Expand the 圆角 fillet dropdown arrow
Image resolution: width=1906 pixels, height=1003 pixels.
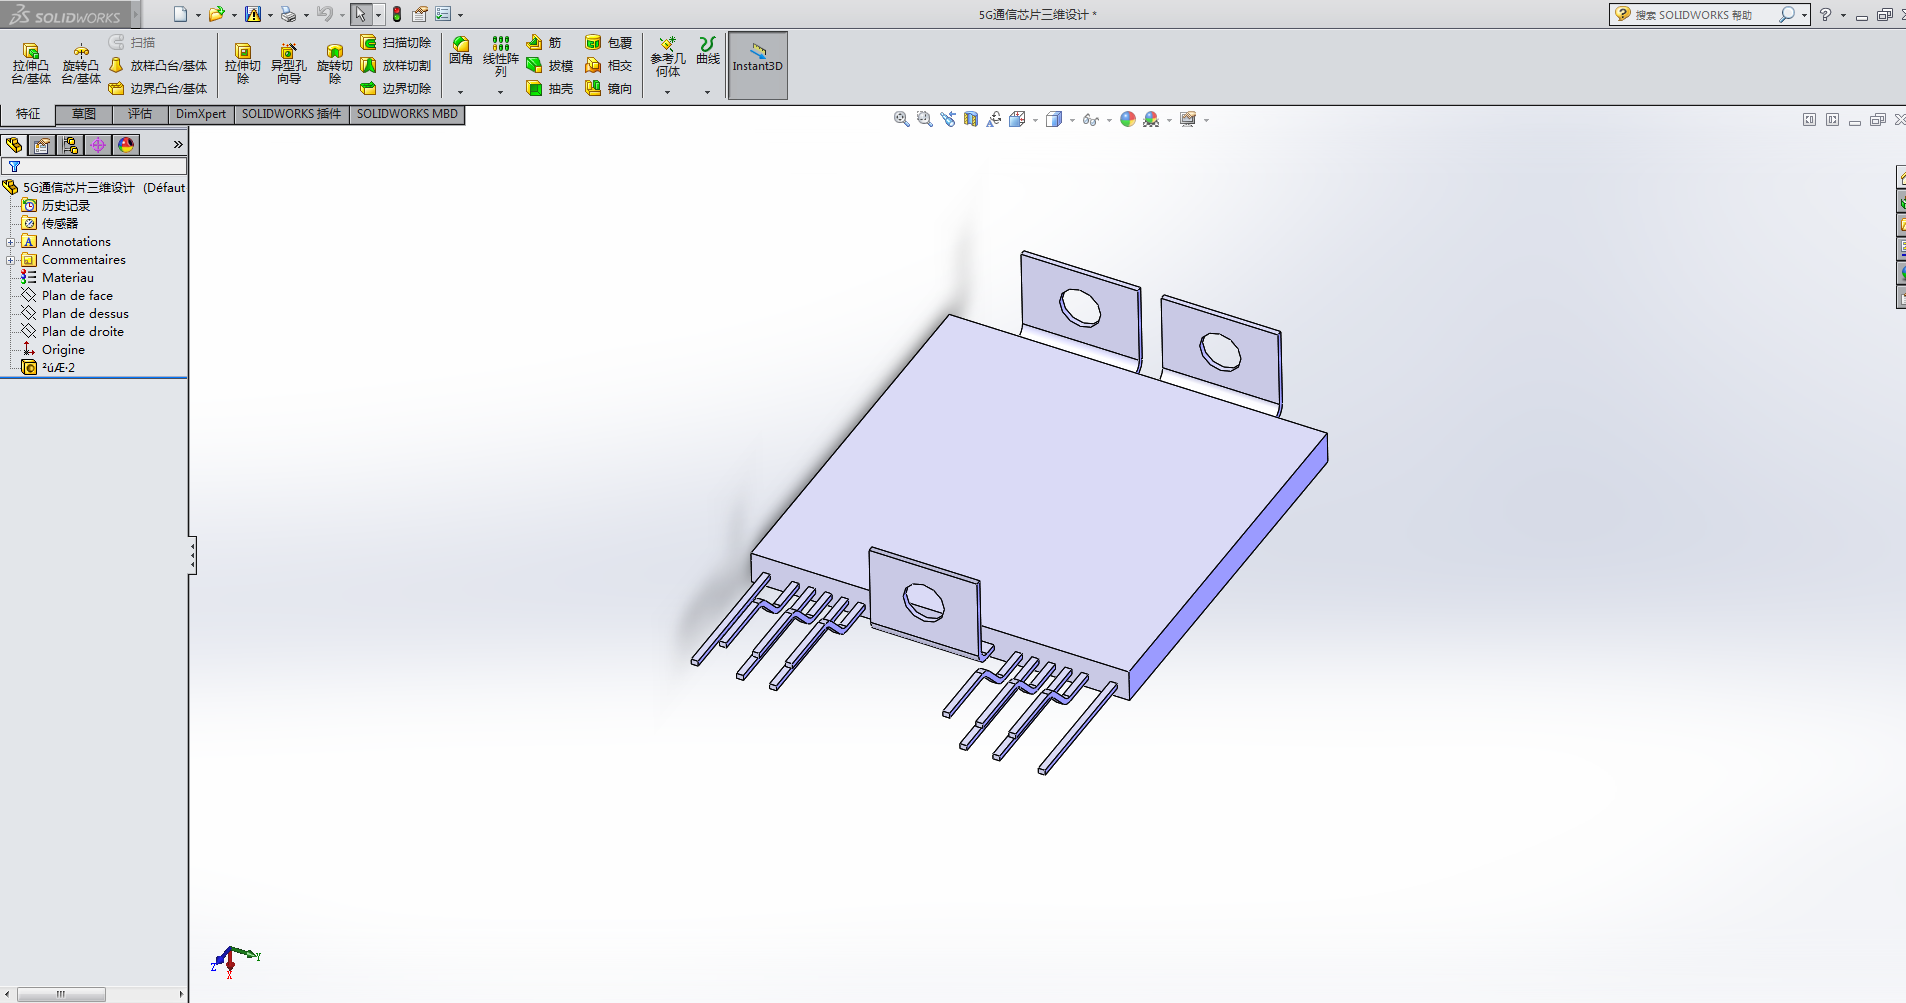(x=461, y=92)
